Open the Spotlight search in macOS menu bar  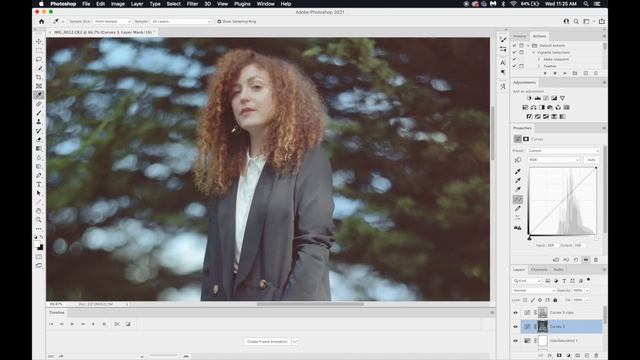pyautogui.click(x=586, y=4)
